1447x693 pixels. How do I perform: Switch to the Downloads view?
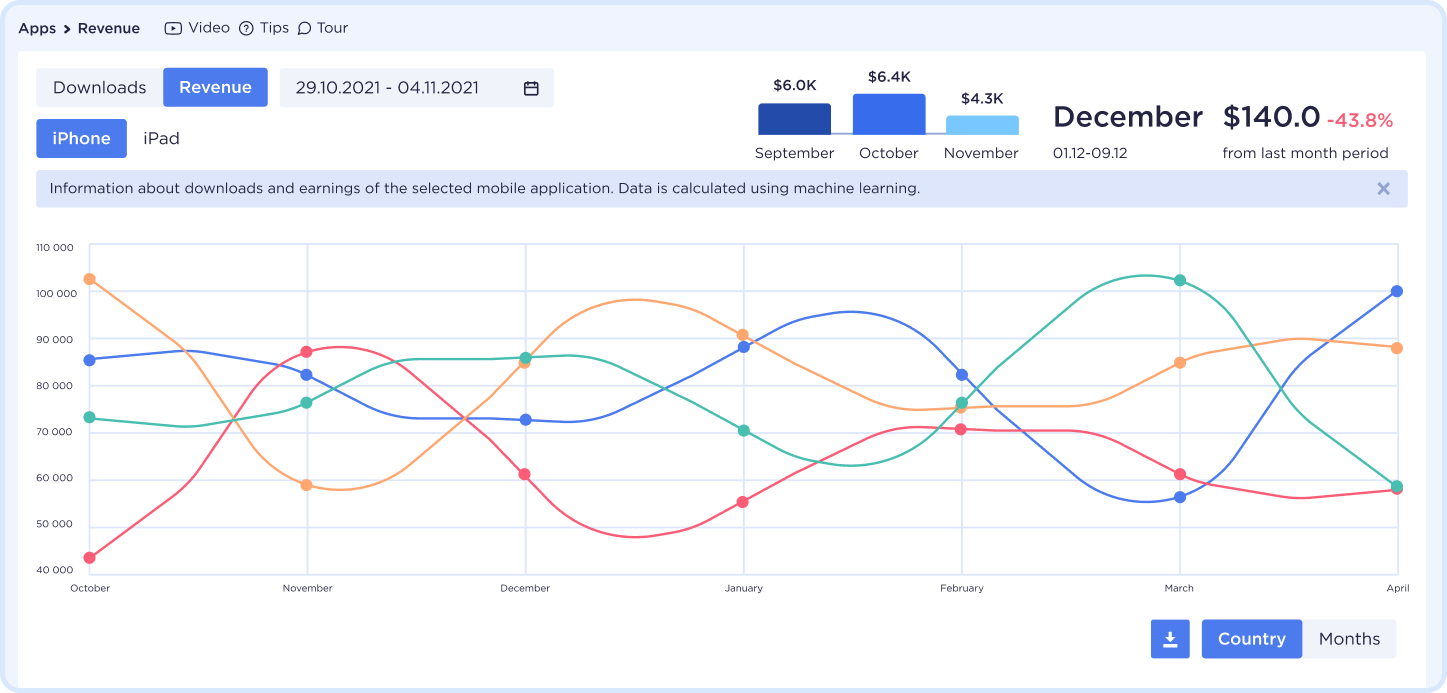click(x=100, y=88)
